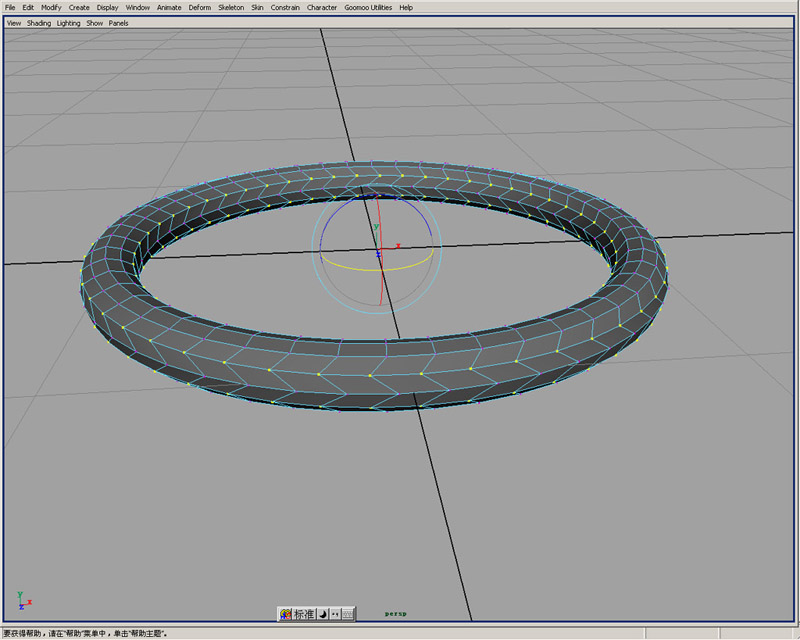Open the Display menu
The height and width of the screenshot is (640, 800).
[x=108, y=8]
